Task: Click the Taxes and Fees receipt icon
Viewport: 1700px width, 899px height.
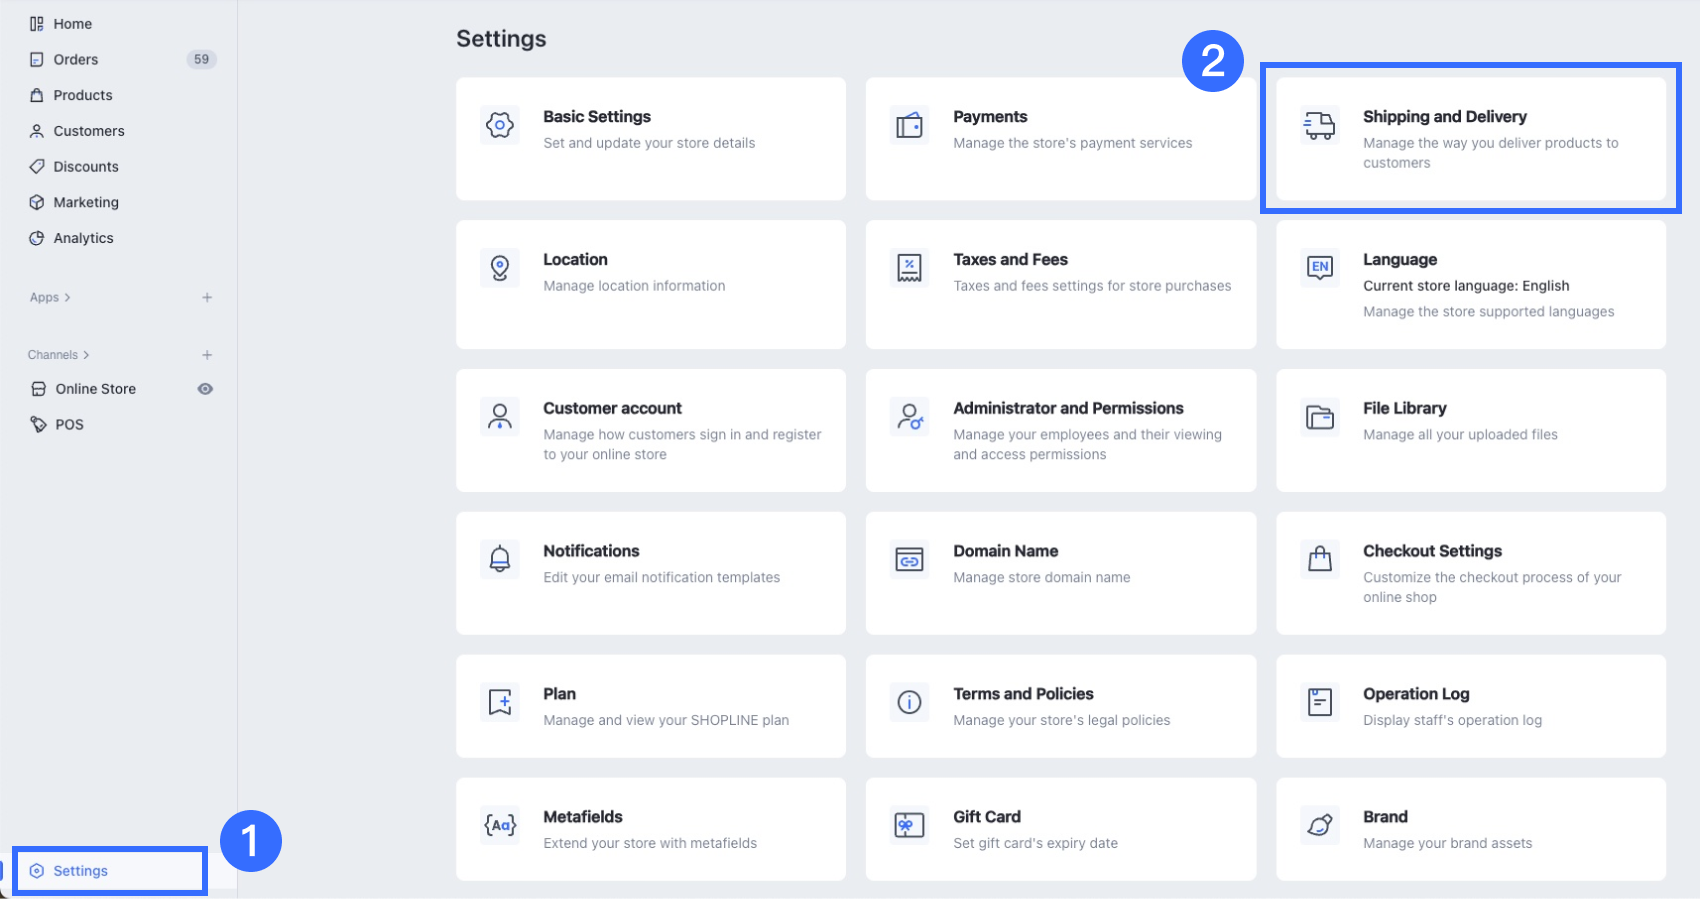Action: coord(909,268)
